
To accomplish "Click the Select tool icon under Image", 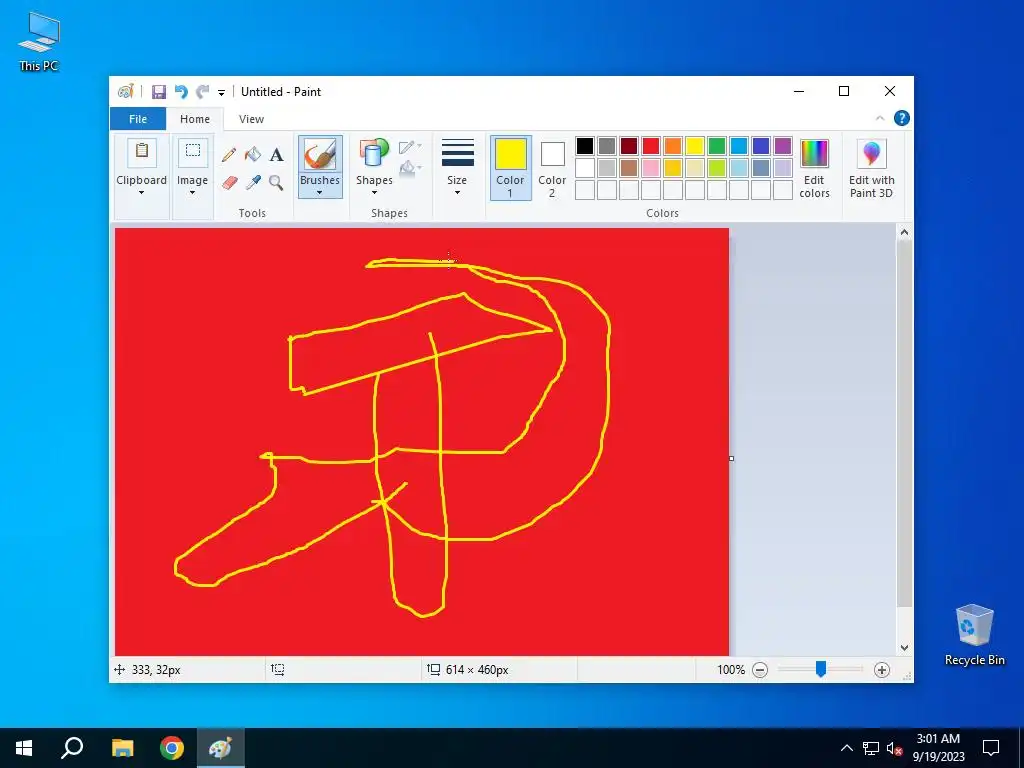I will (193, 151).
